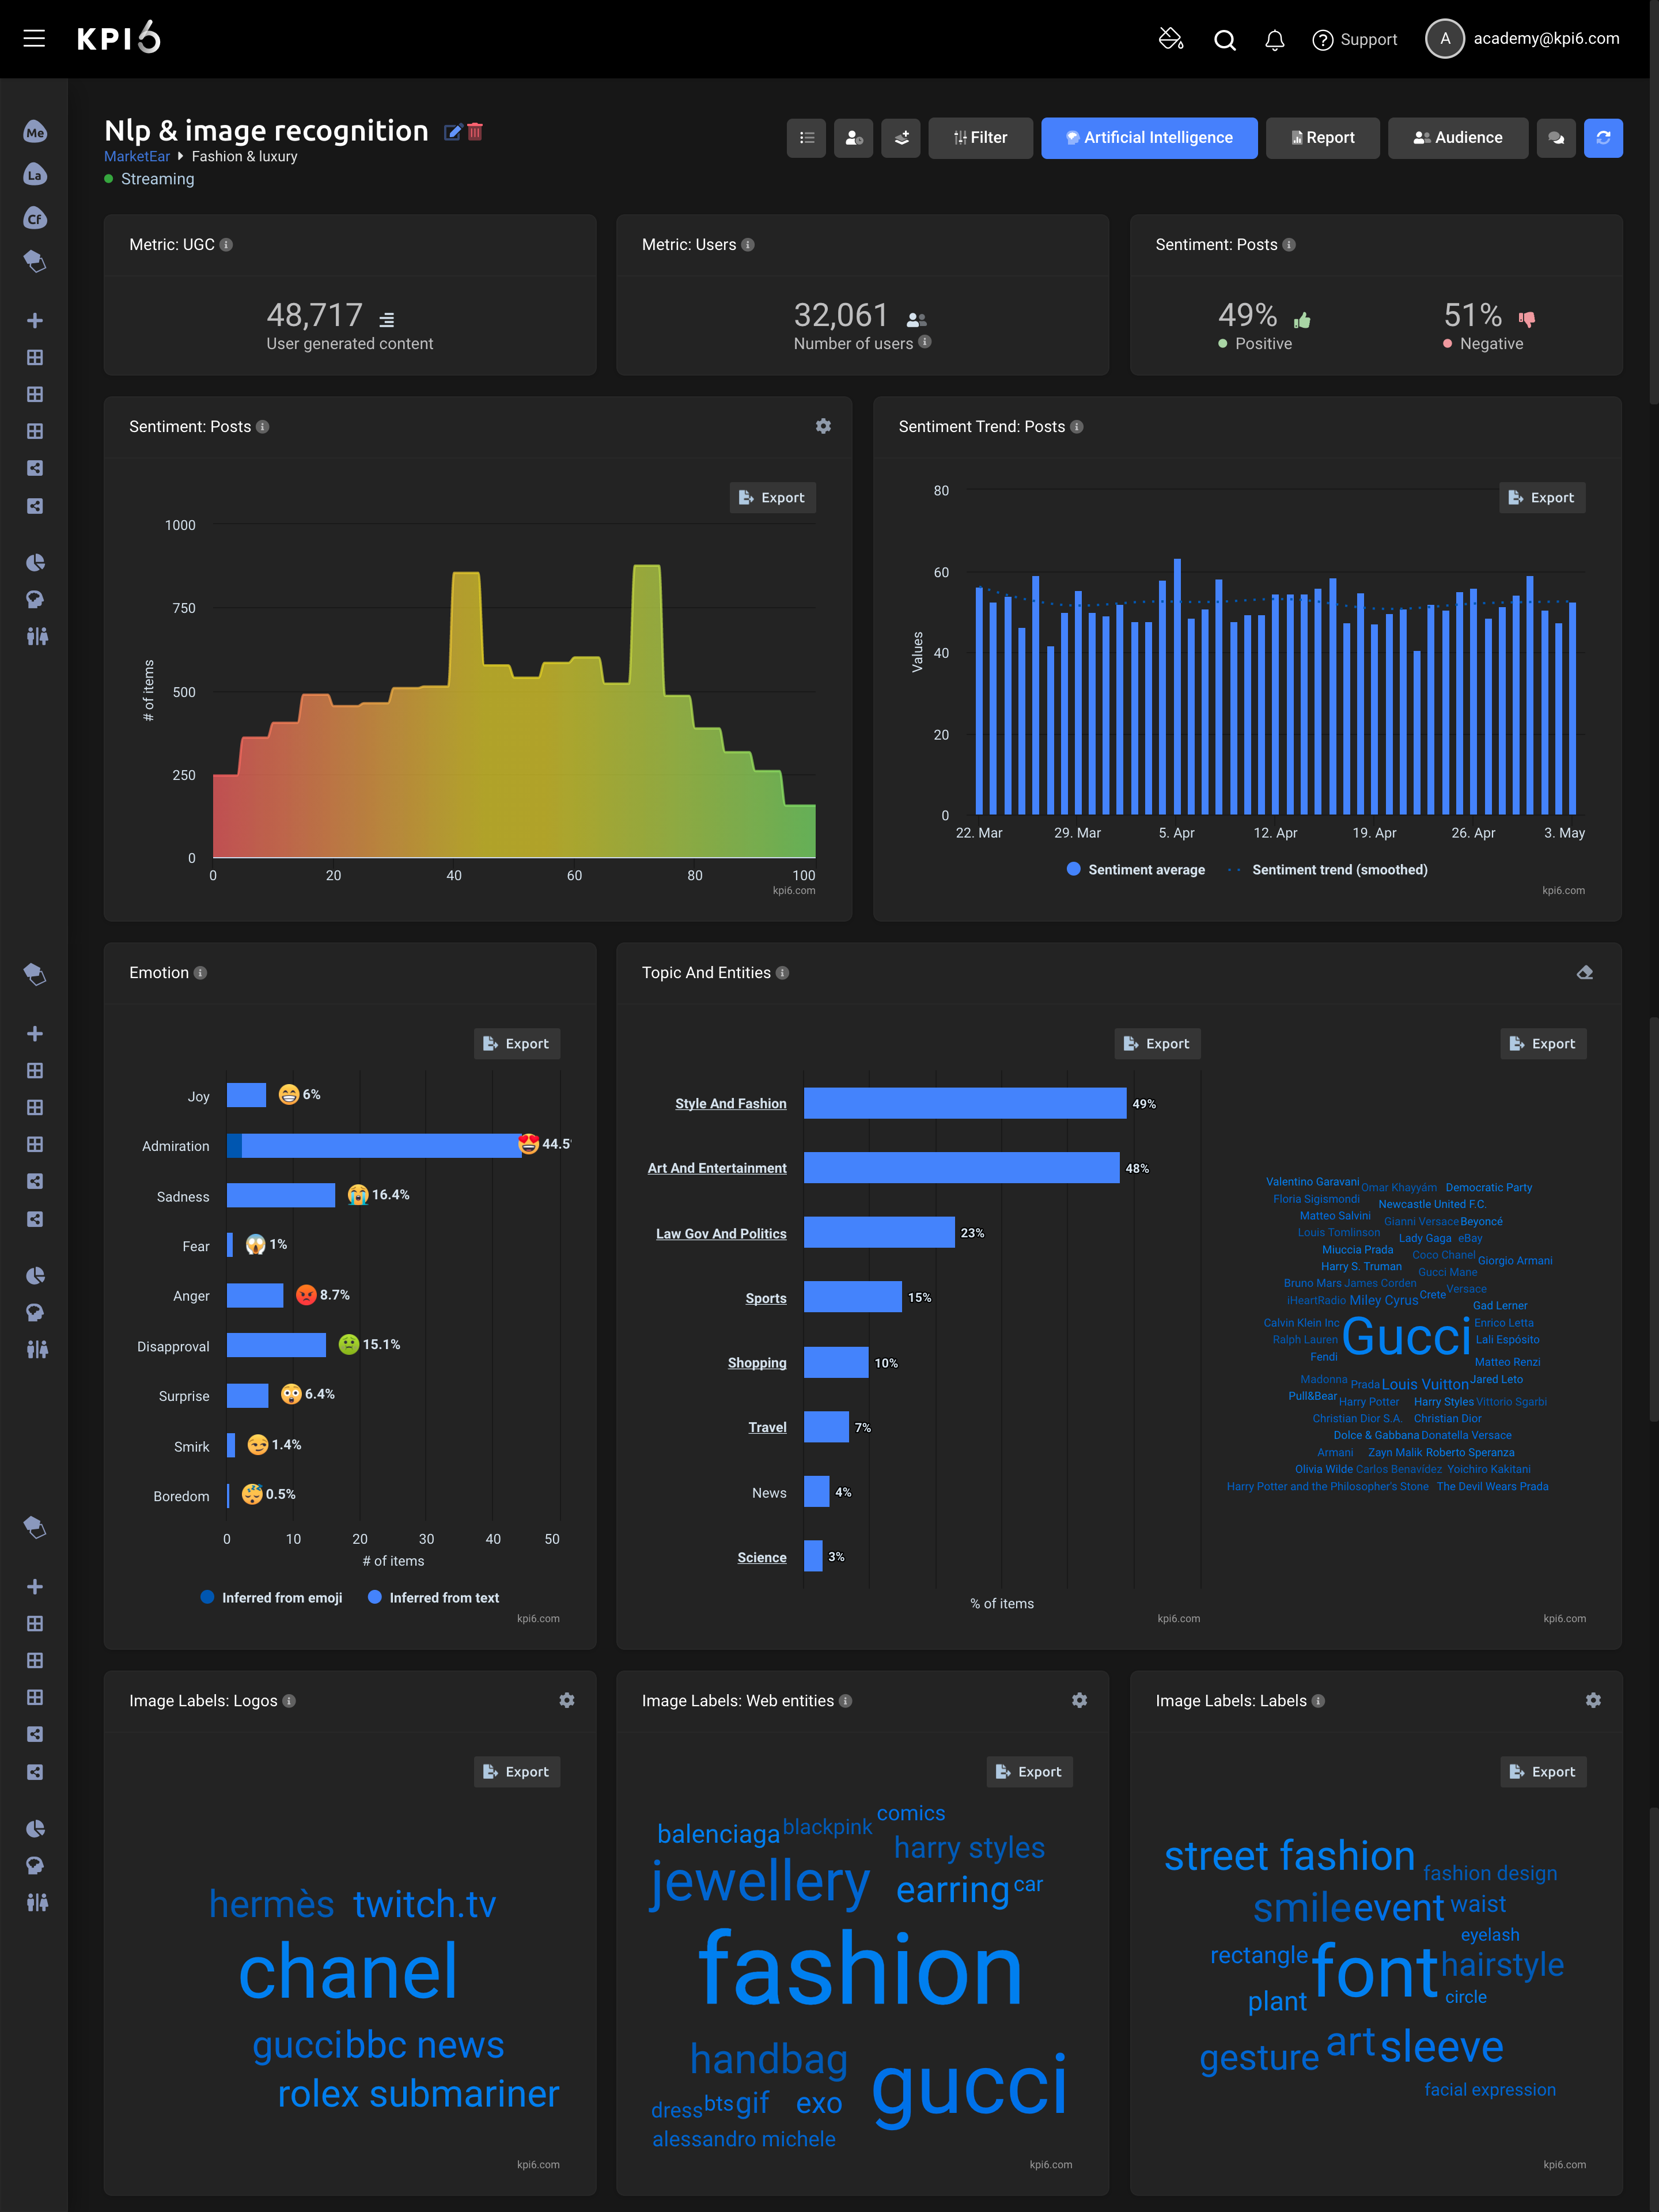Refresh data with the blue refresh icon
Image resolution: width=1659 pixels, height=2212 pixels.
coord(1603,138)
